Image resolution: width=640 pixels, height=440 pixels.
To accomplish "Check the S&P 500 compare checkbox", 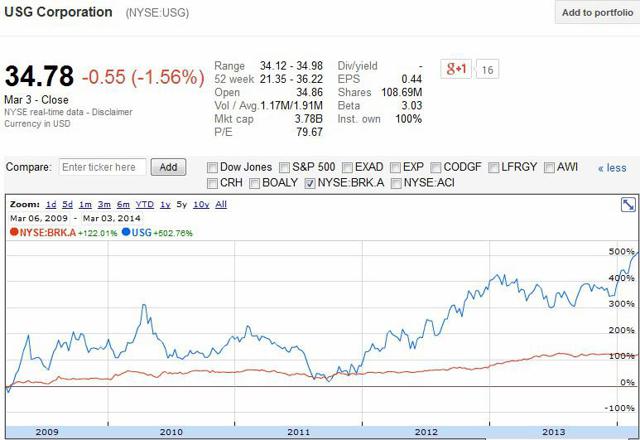I will point(284,167).
